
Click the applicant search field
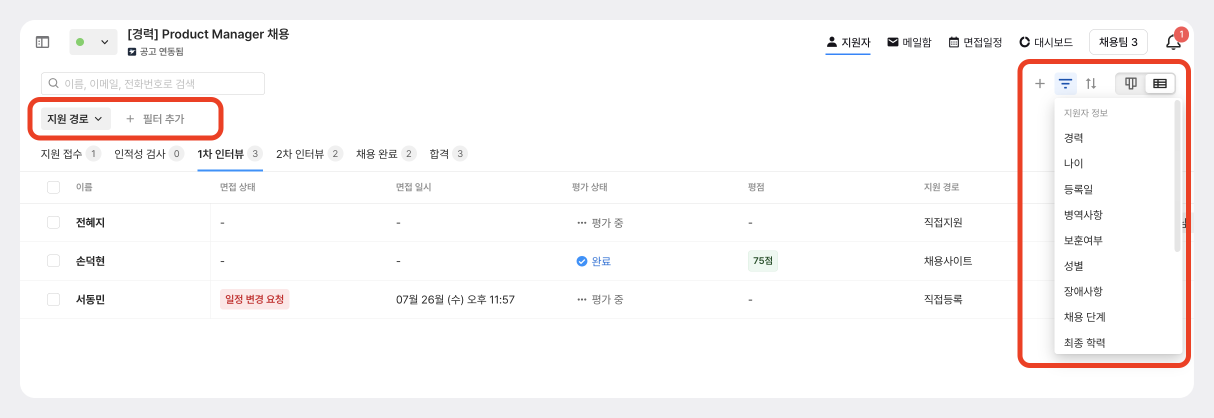[x=153, y=83]
